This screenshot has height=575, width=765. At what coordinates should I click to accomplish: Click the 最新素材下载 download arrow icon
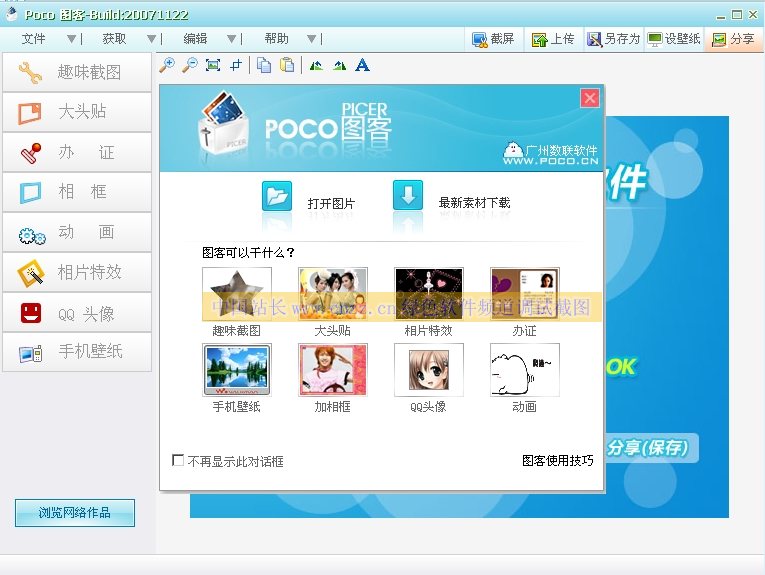408,195
